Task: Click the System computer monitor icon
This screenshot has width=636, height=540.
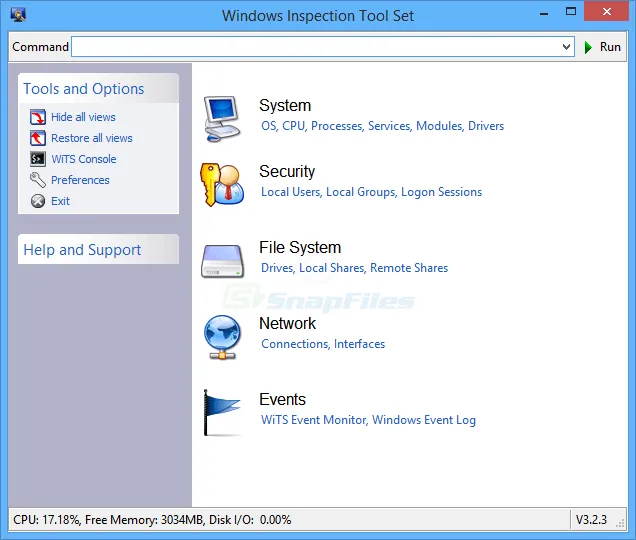Action: click(x=222, y=115)
